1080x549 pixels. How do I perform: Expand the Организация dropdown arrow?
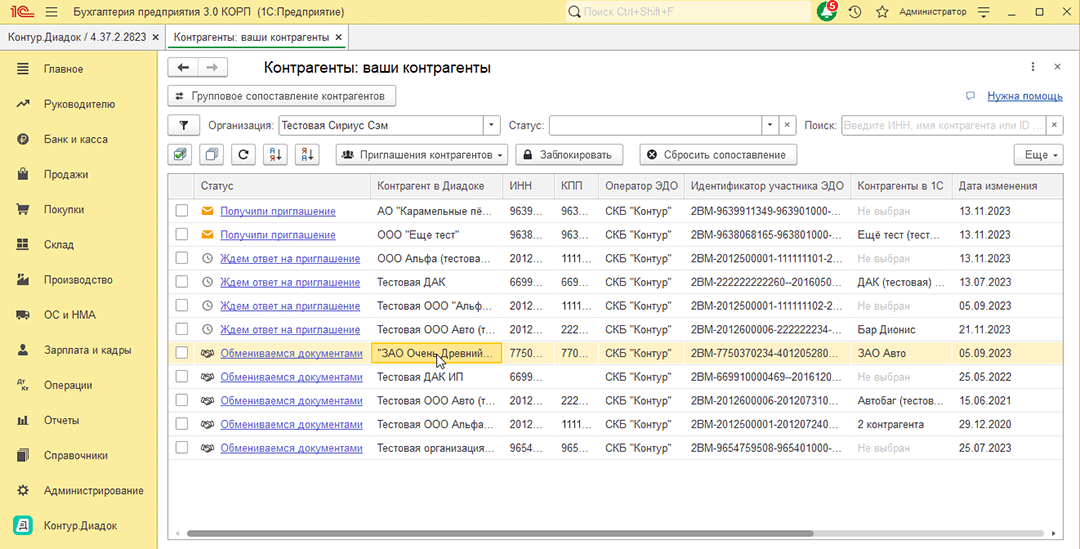pyautogui.click(x=491, y=125)
